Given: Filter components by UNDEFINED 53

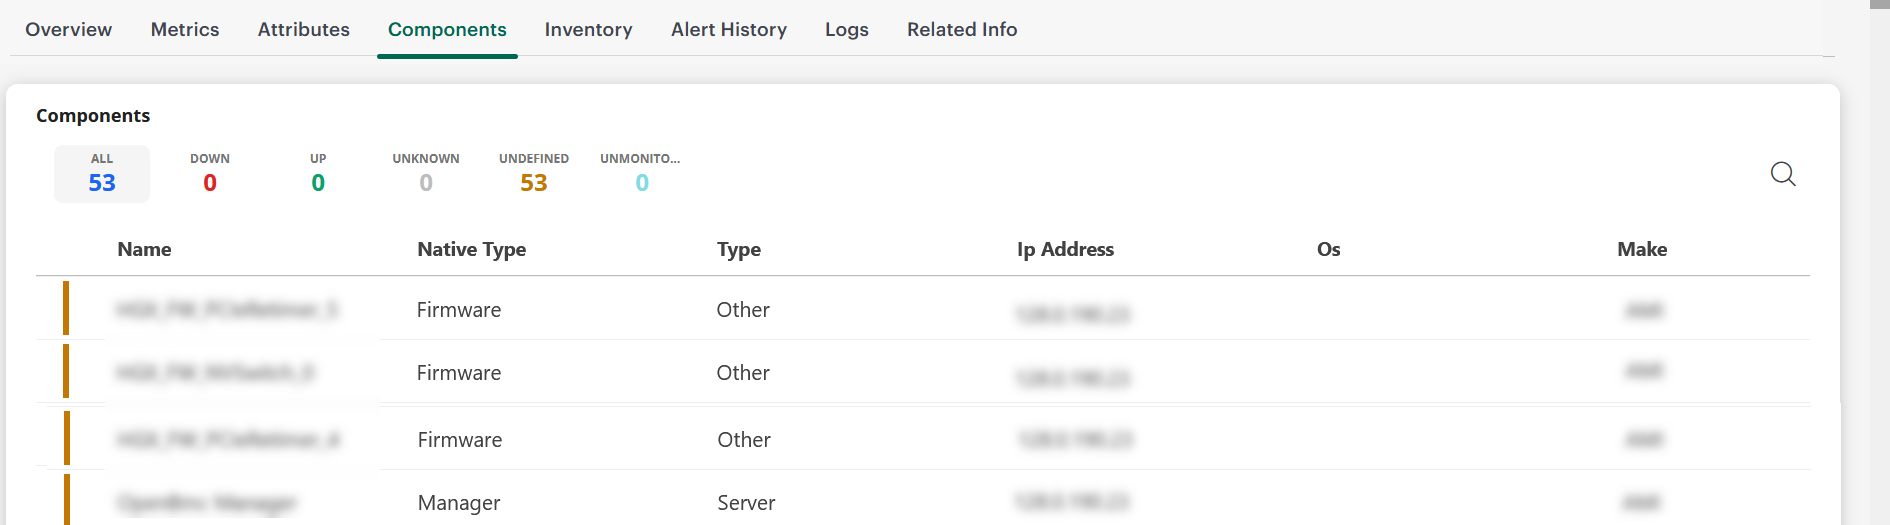Looking at the screenshot, I should (x=534, y=174).
